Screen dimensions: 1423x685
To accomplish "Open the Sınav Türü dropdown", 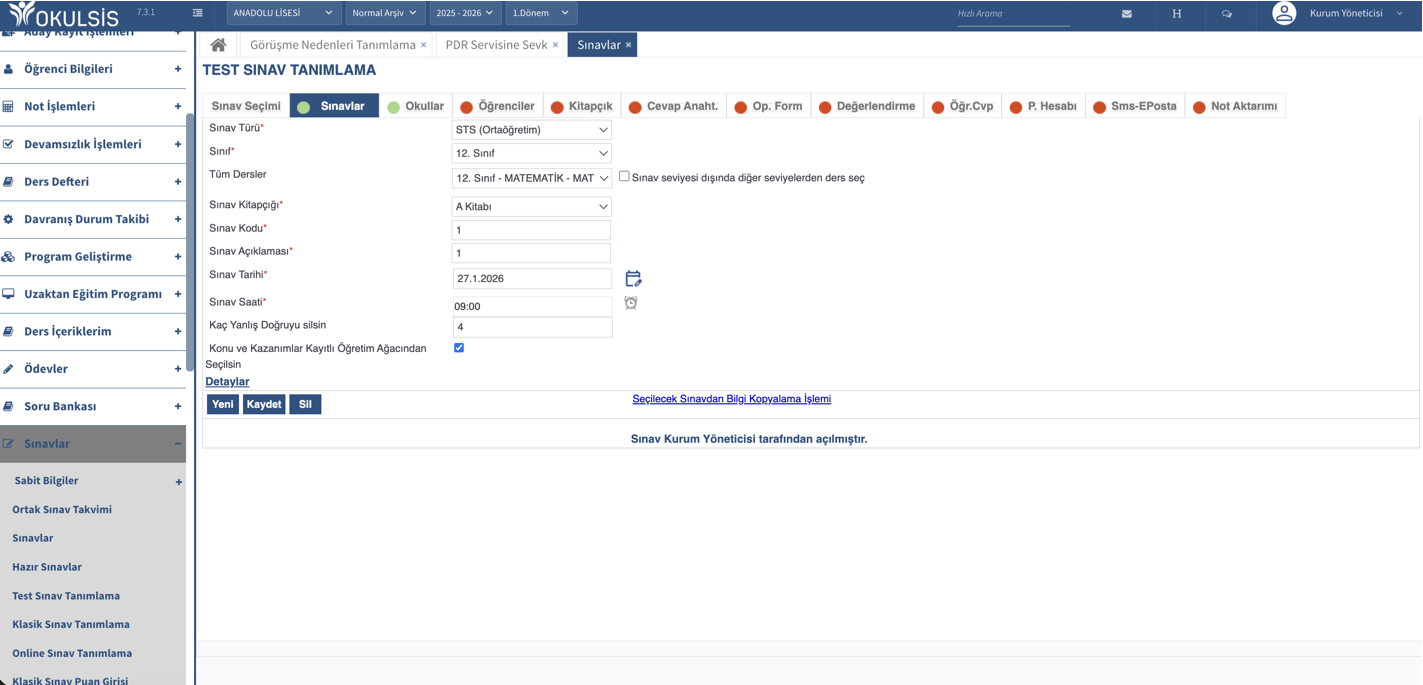I will tap(531, 130).
